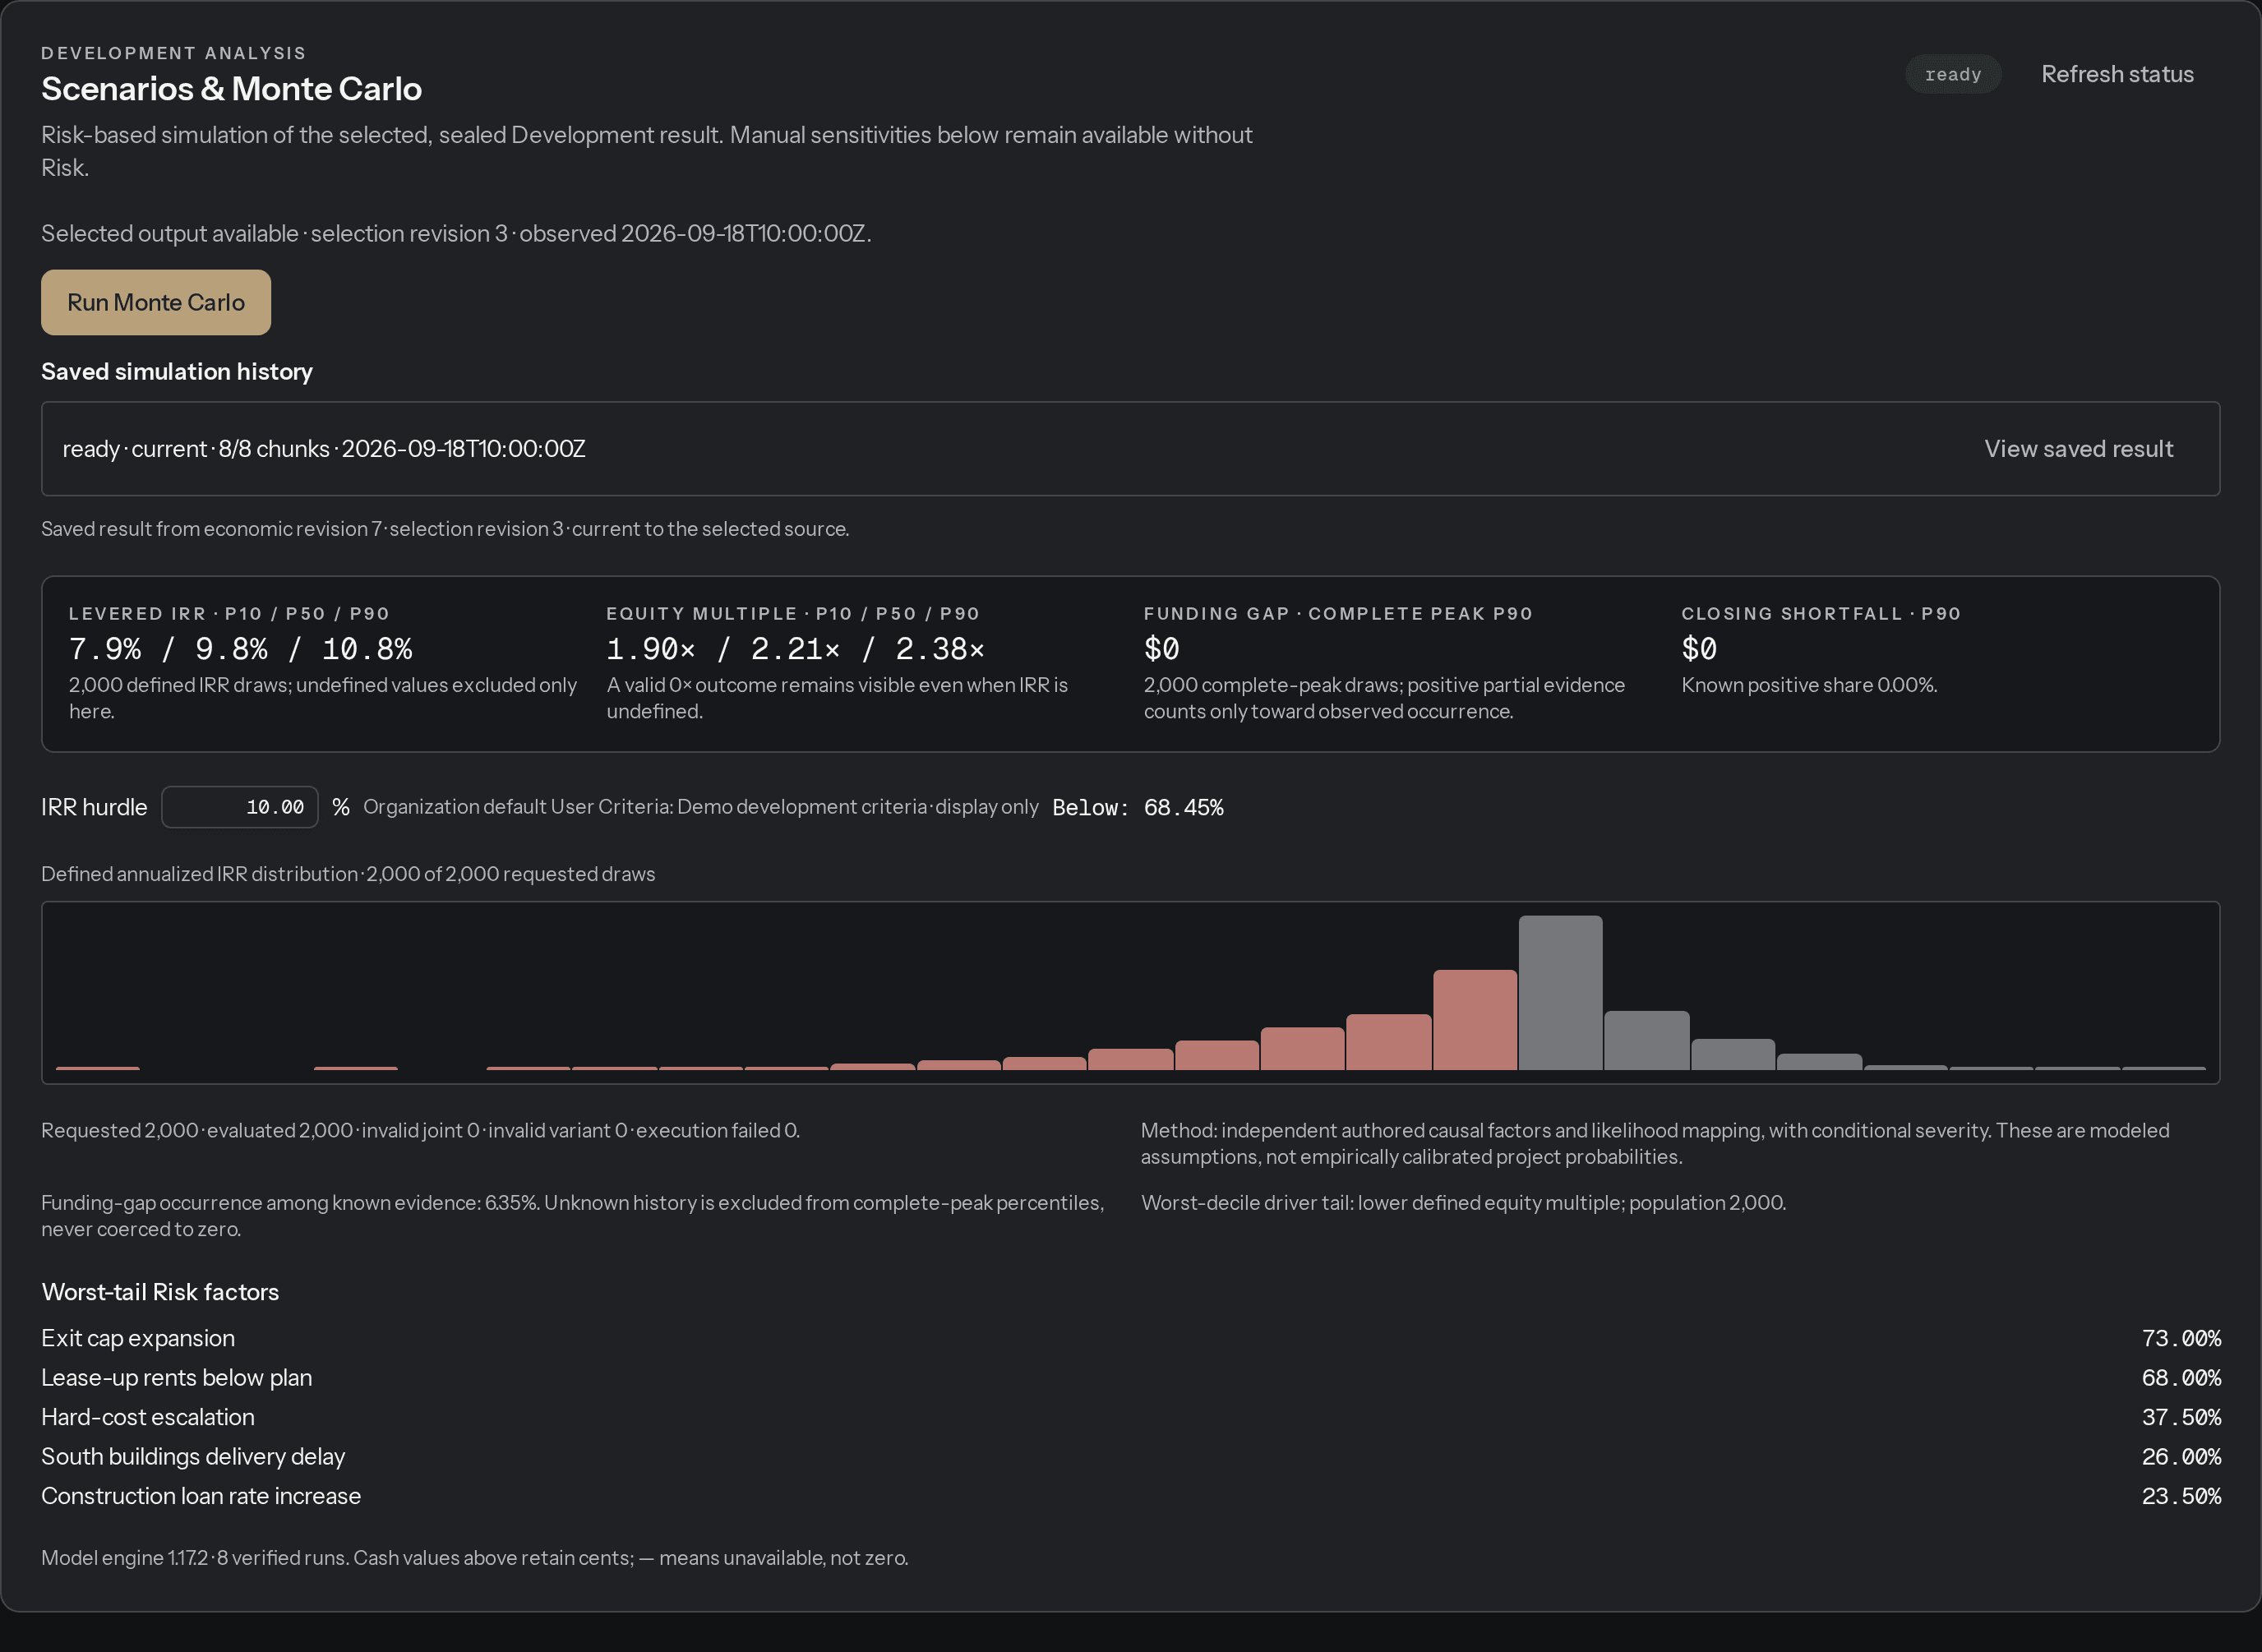Click the "Worst-tail Risk factors" heading
Screen dimensions: 2262x1652
tap(160, 1292)
